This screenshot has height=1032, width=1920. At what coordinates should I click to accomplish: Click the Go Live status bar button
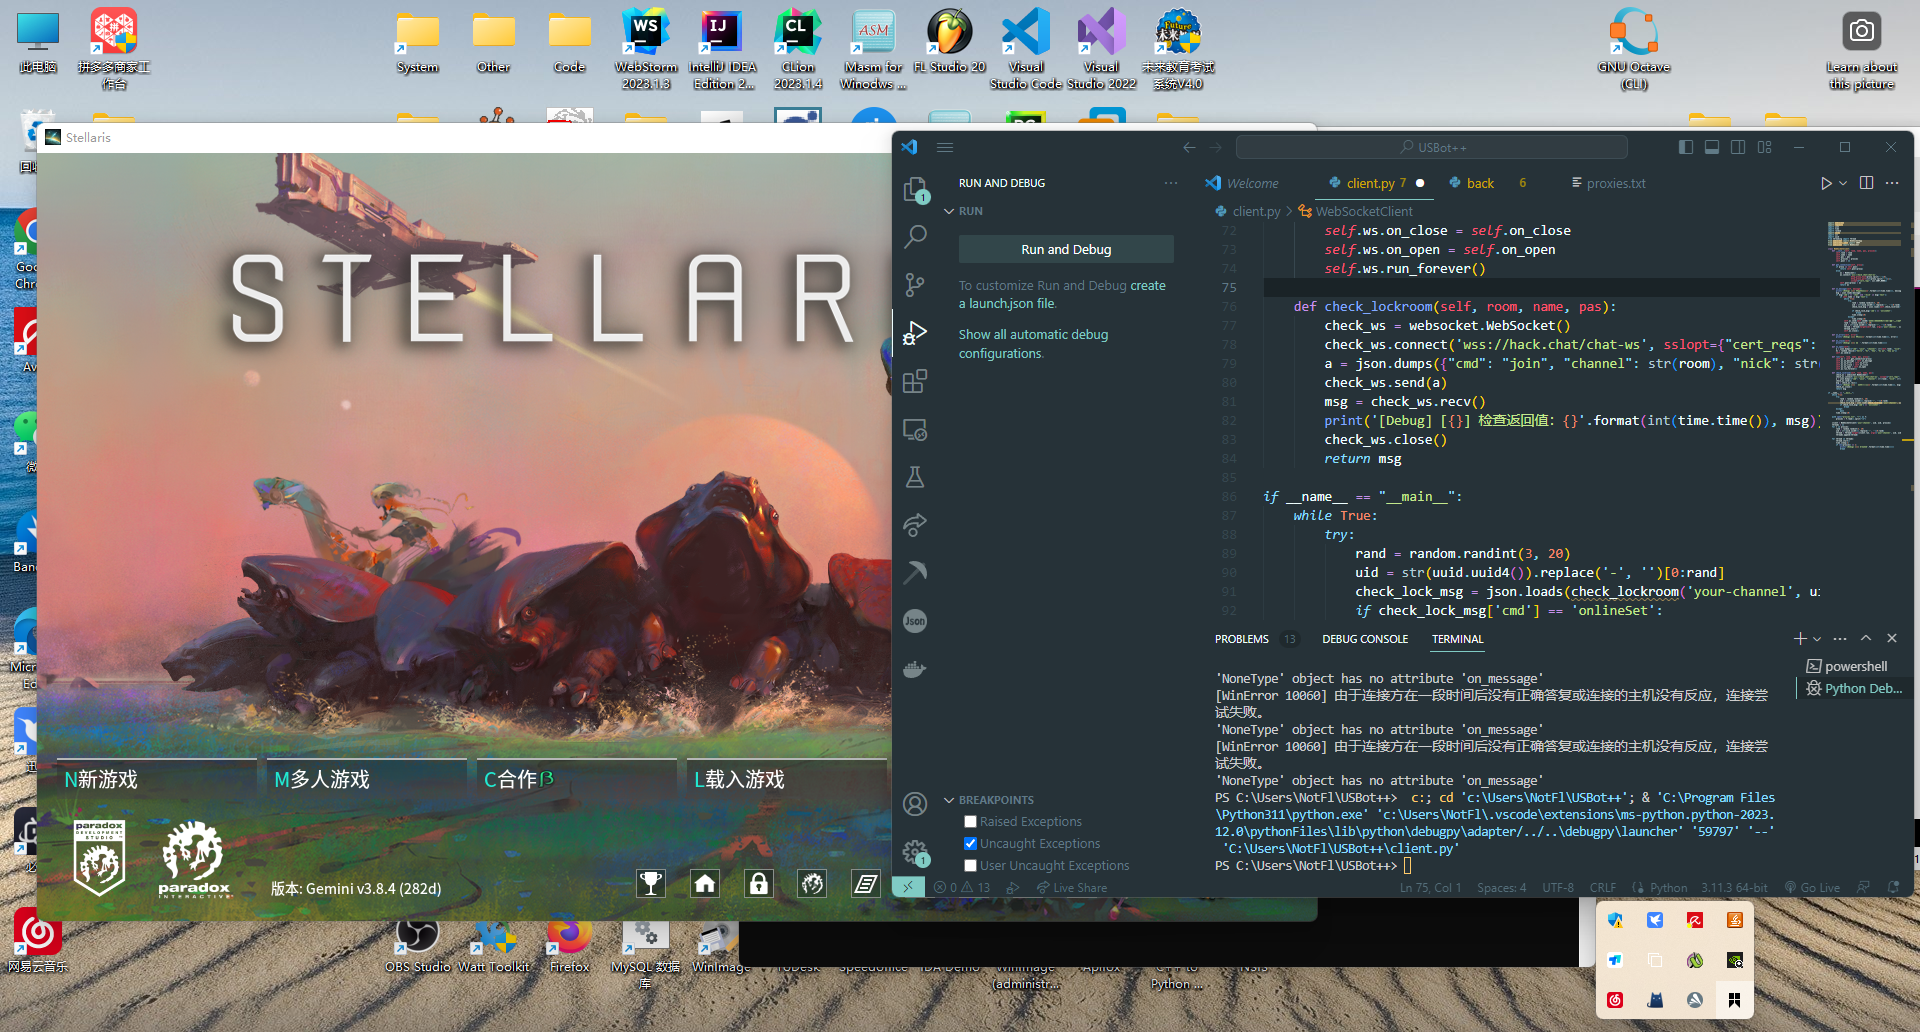[x=1812, y=887]
